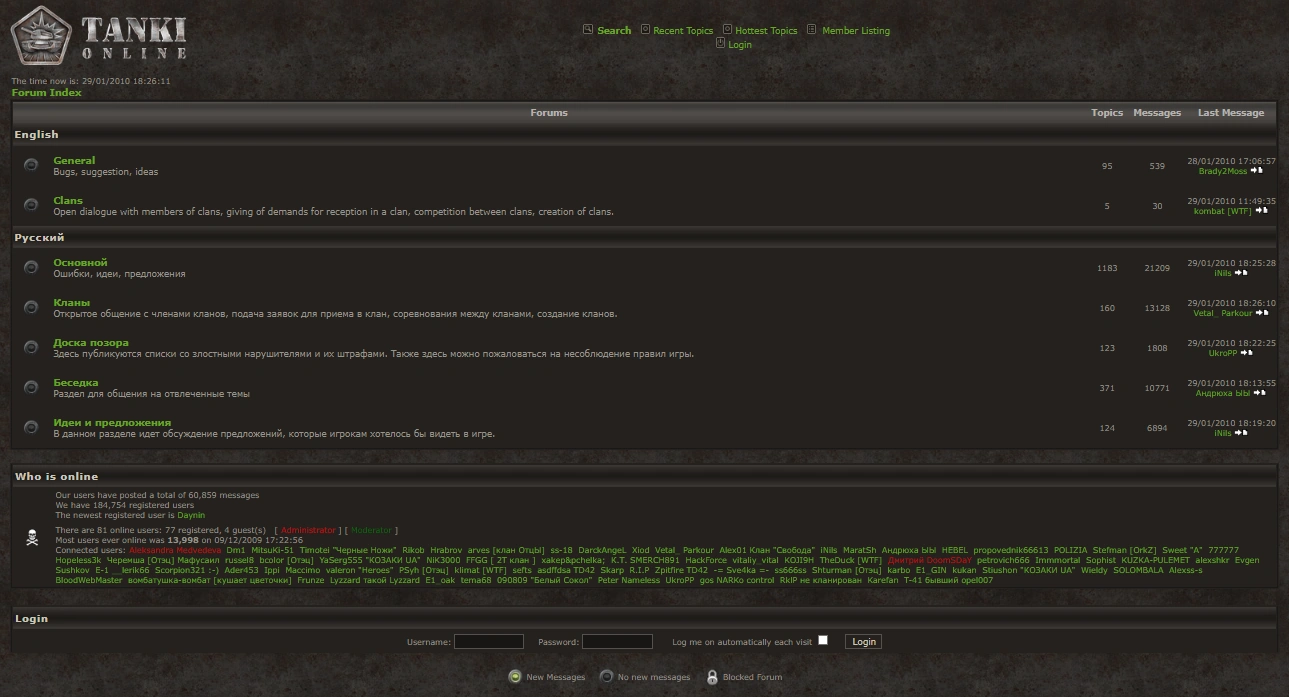Open Андрюха Ыы profile in Беседка row
This screenshot has width=1289, height=697.
pos(1223,393)
